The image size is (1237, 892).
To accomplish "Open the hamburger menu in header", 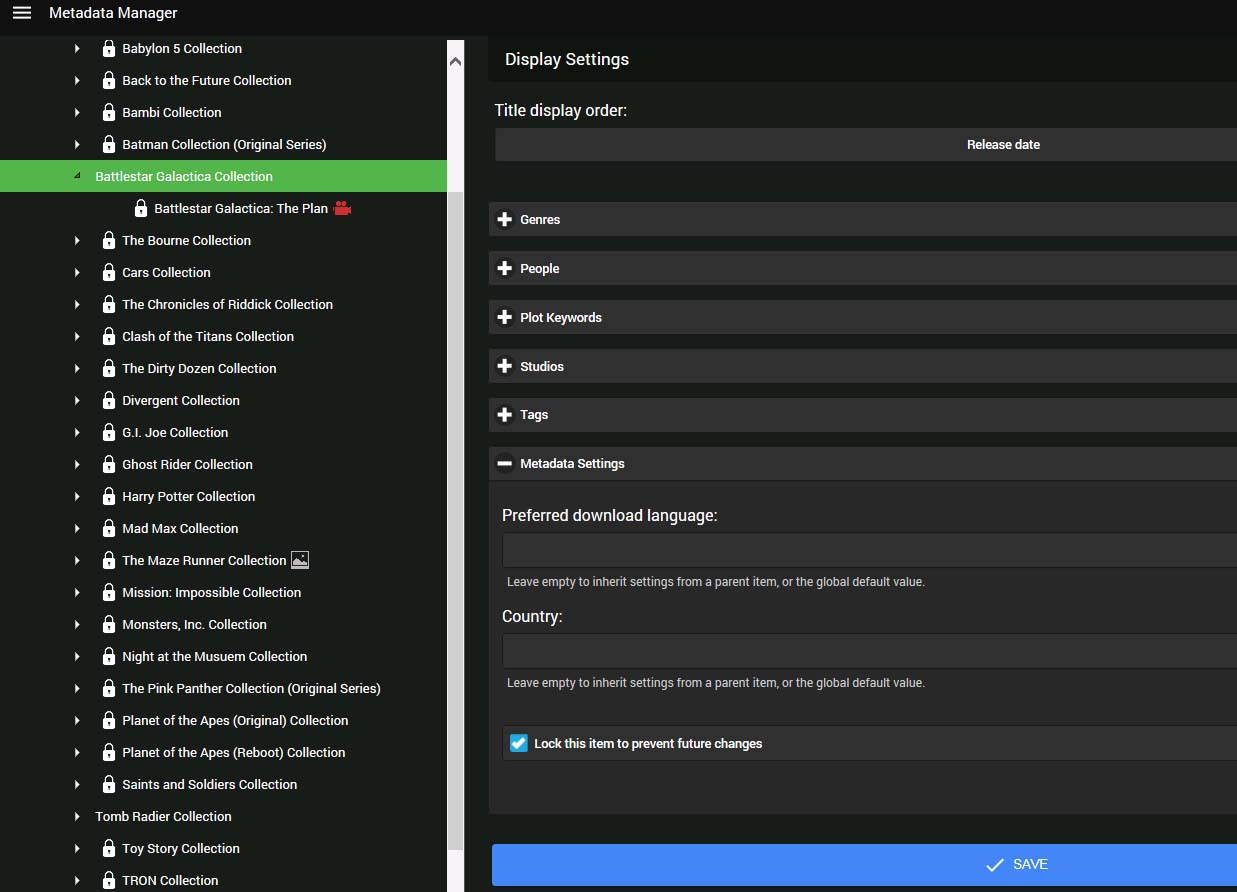I will [x=22, y=13].
